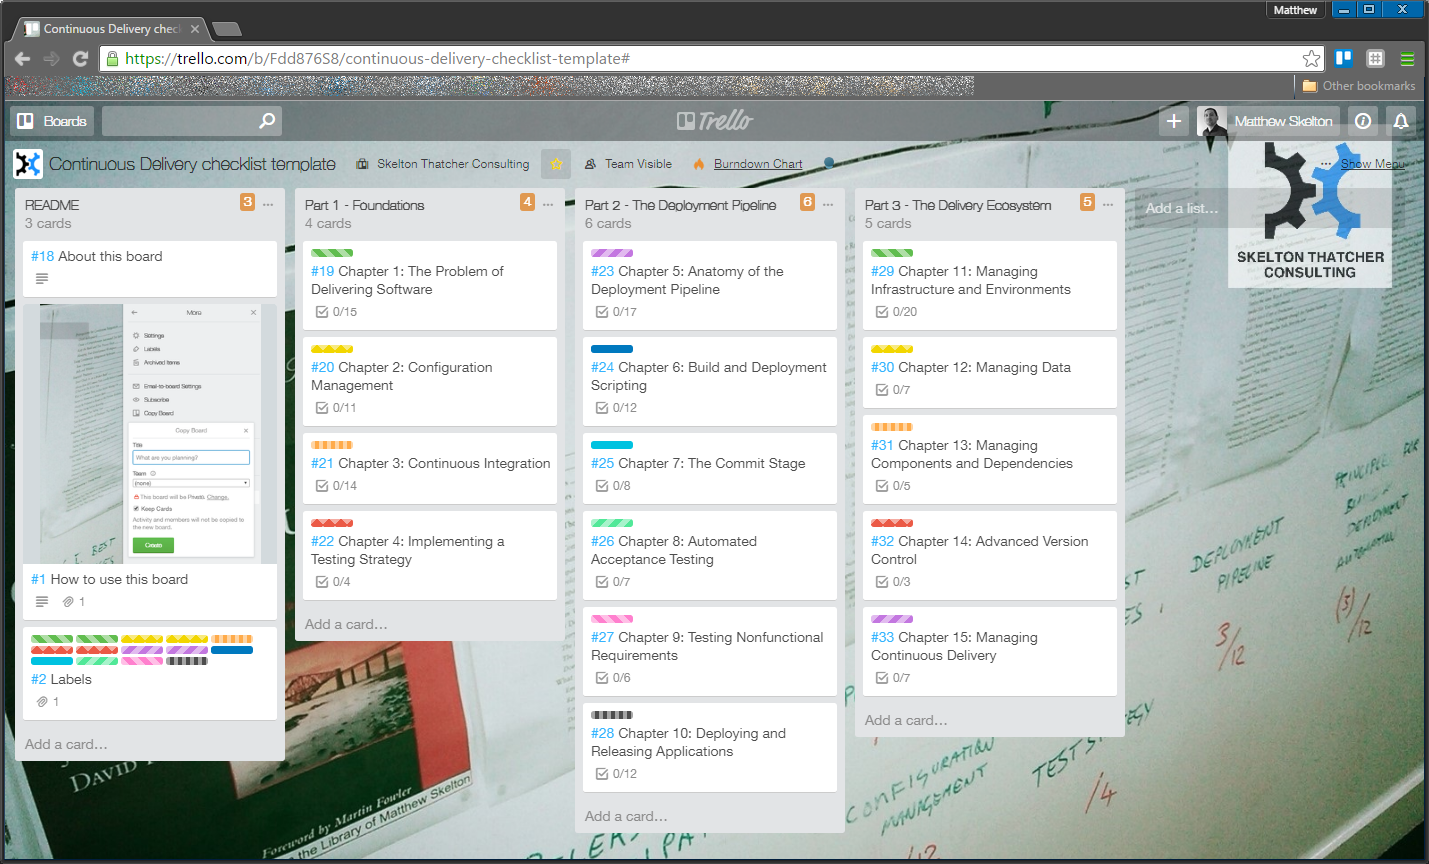Open the Boards drawer

(52, 121)
